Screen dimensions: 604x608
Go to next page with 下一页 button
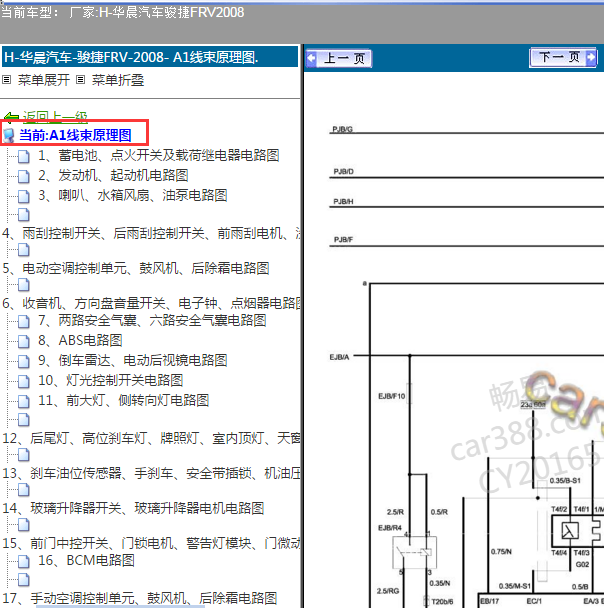click(563, 58)
